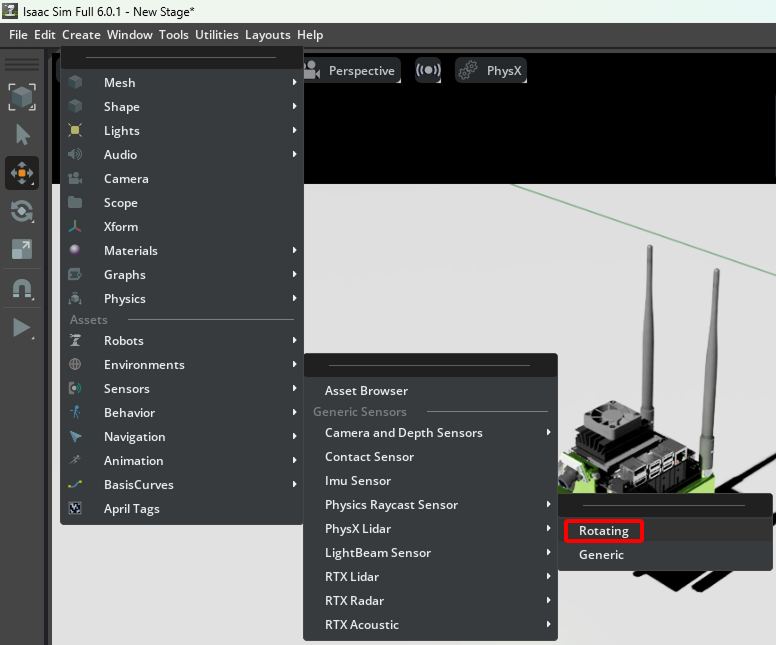The width and height of the screenshot is (776, 645).
Task: Click the Robots arm icon
Action: (x=75, y=340)
